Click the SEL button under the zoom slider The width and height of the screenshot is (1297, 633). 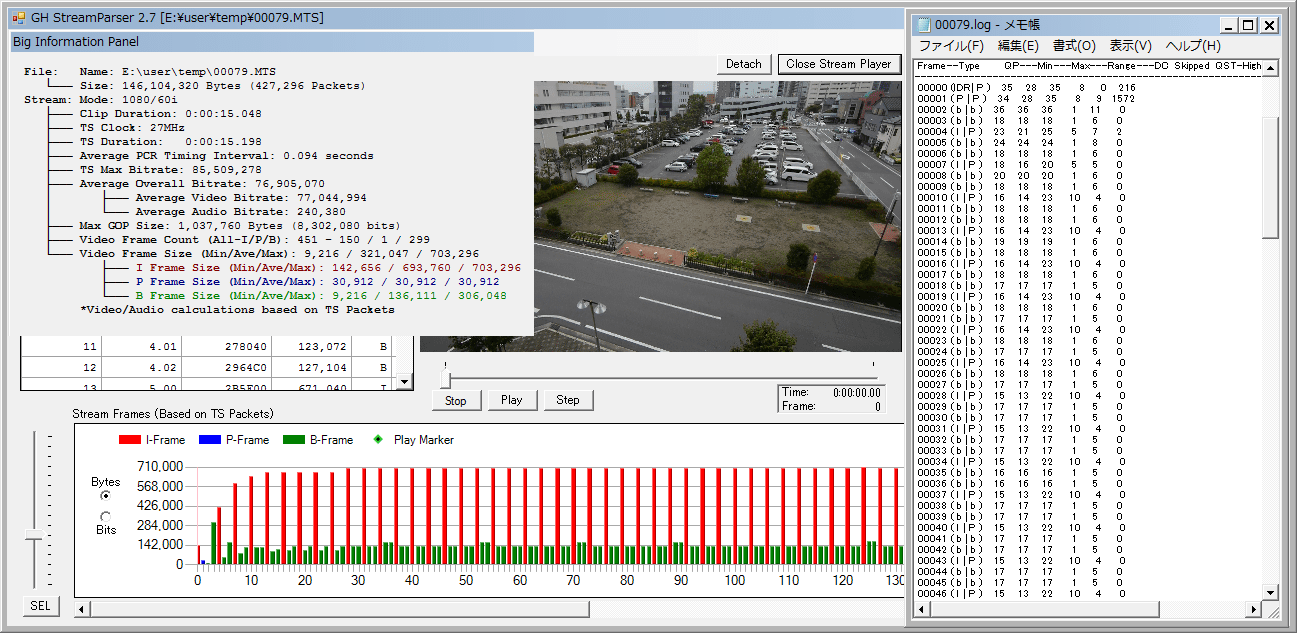pos(39,606)
